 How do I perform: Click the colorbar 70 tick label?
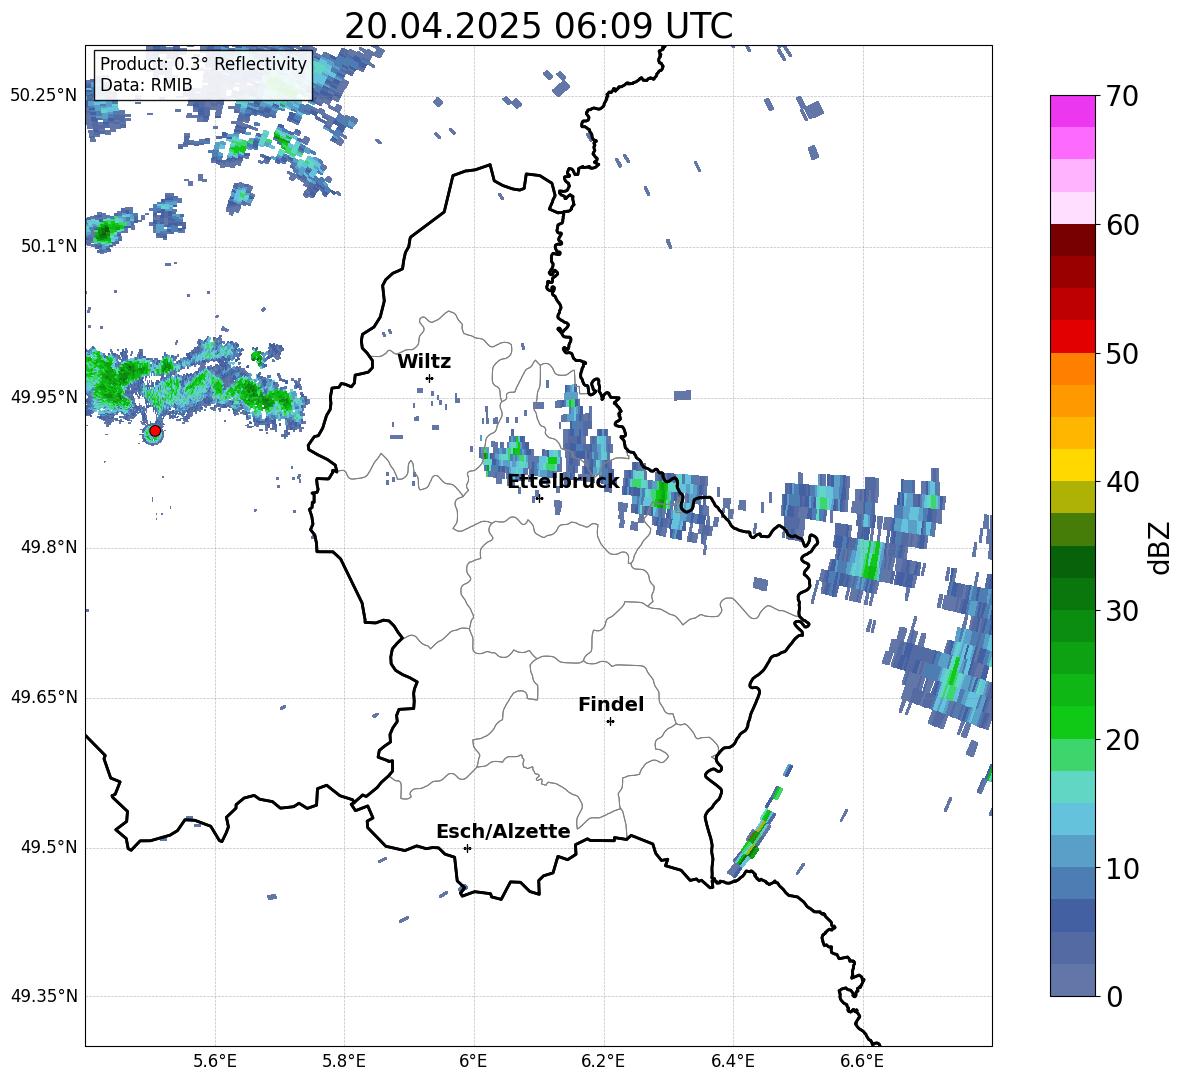pos(1123,97)
